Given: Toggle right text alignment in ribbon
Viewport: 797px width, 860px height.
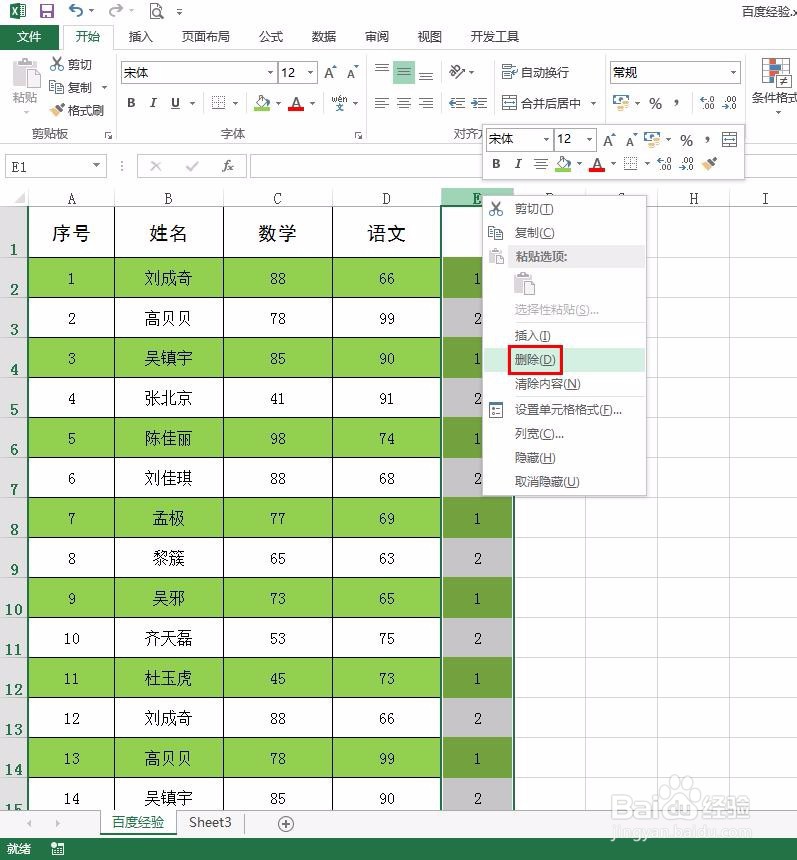Looking at the screenshot, I should click(426, 103).
